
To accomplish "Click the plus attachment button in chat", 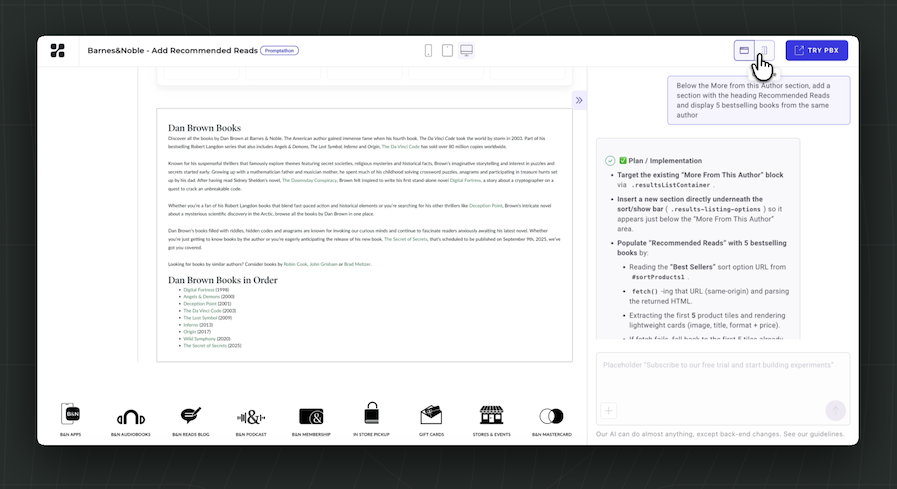I will coord(609,410).
